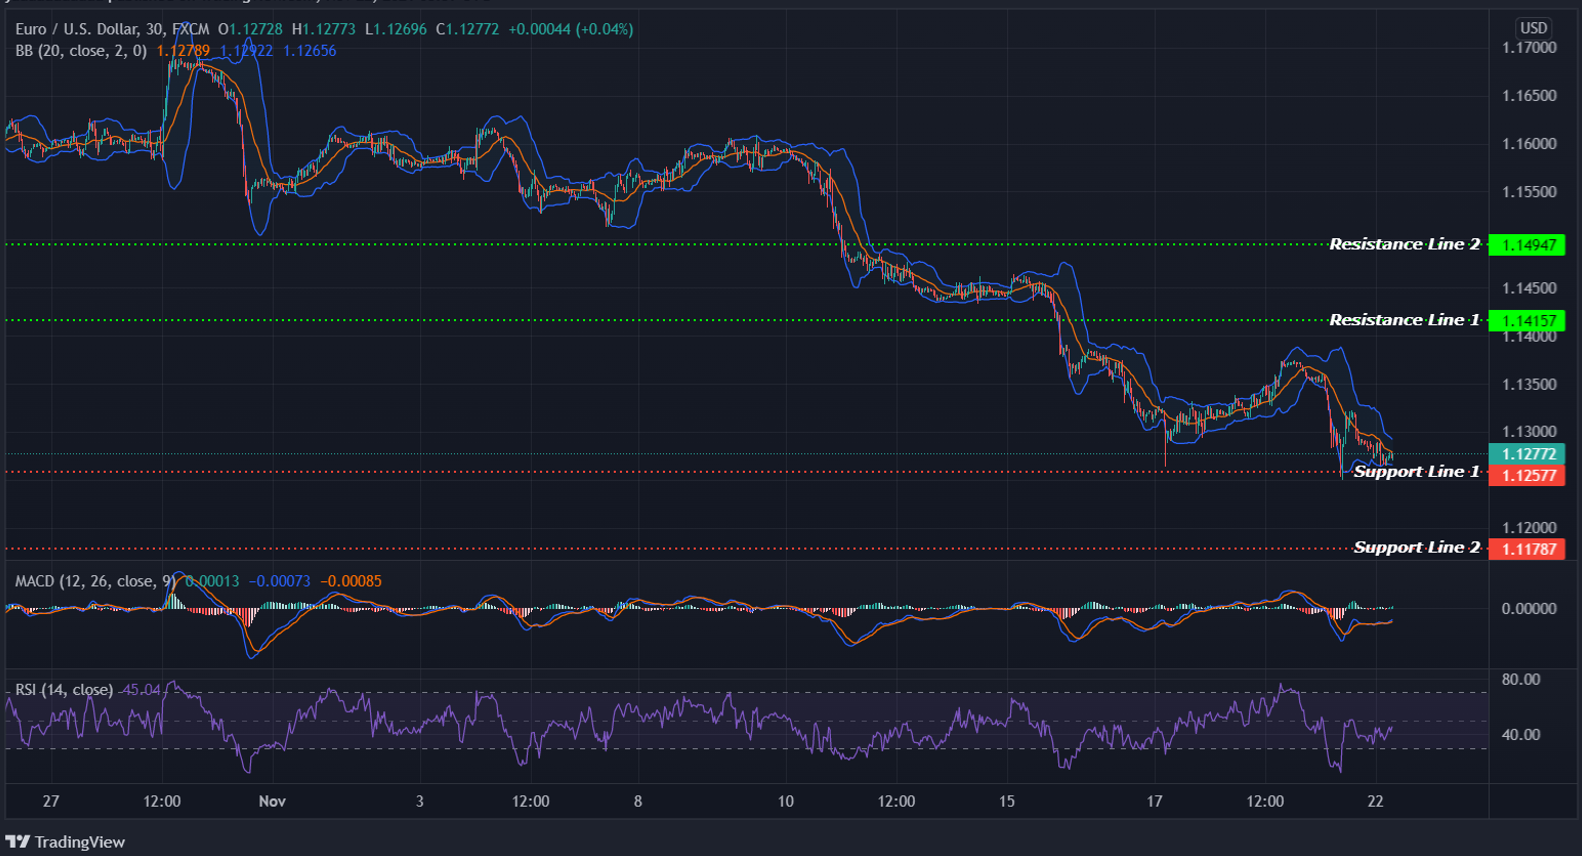Click the 1.17000 price axis label
Screen dimensions: 1582x856
point(1529,48)
